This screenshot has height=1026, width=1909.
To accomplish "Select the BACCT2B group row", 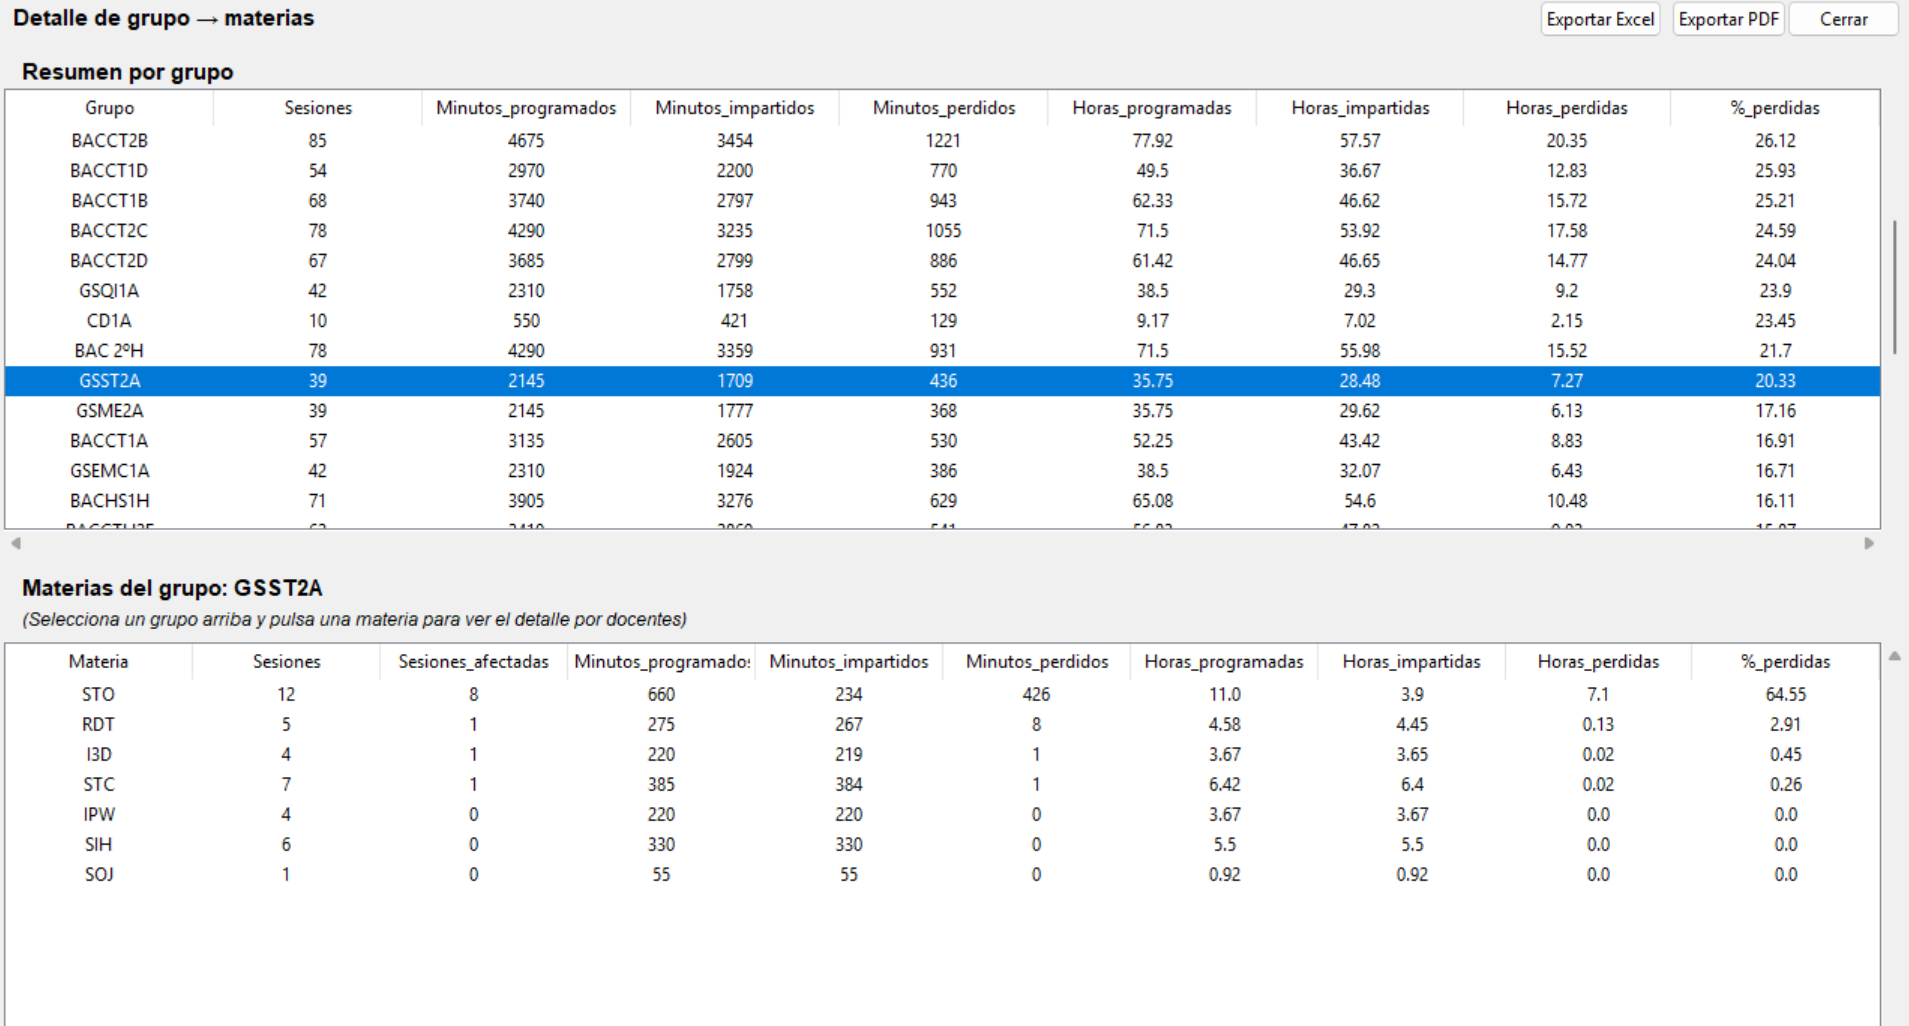I will coord(109,141).
